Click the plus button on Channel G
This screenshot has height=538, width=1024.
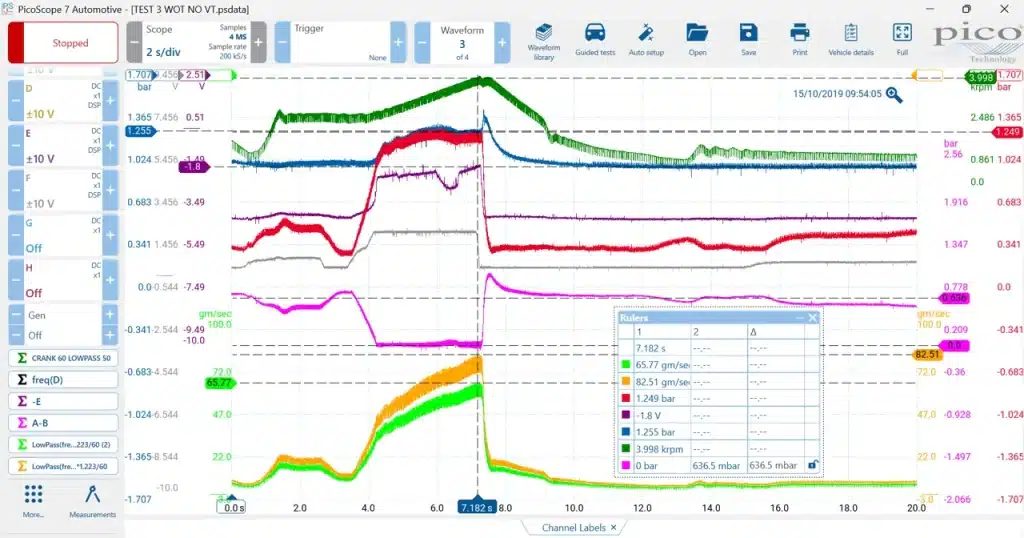point(110,235)
